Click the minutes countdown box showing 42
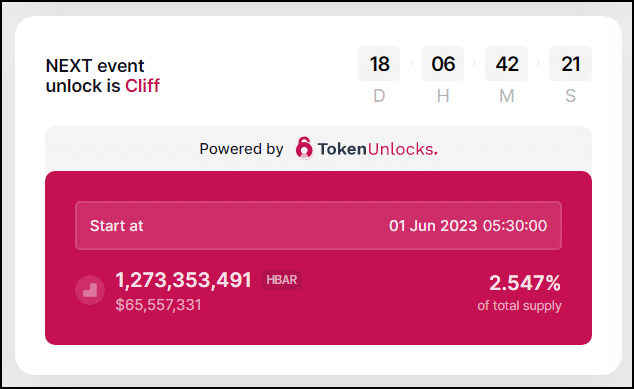Image resolution: width=634 pixels, height=389 pixels. [x=506, y=63]
